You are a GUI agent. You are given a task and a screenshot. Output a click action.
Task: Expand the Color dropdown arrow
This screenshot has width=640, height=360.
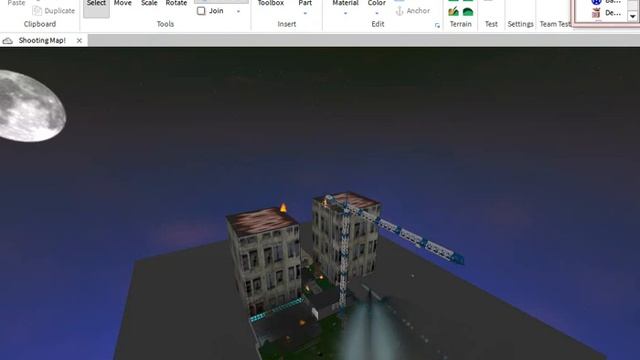coord(376,14)
